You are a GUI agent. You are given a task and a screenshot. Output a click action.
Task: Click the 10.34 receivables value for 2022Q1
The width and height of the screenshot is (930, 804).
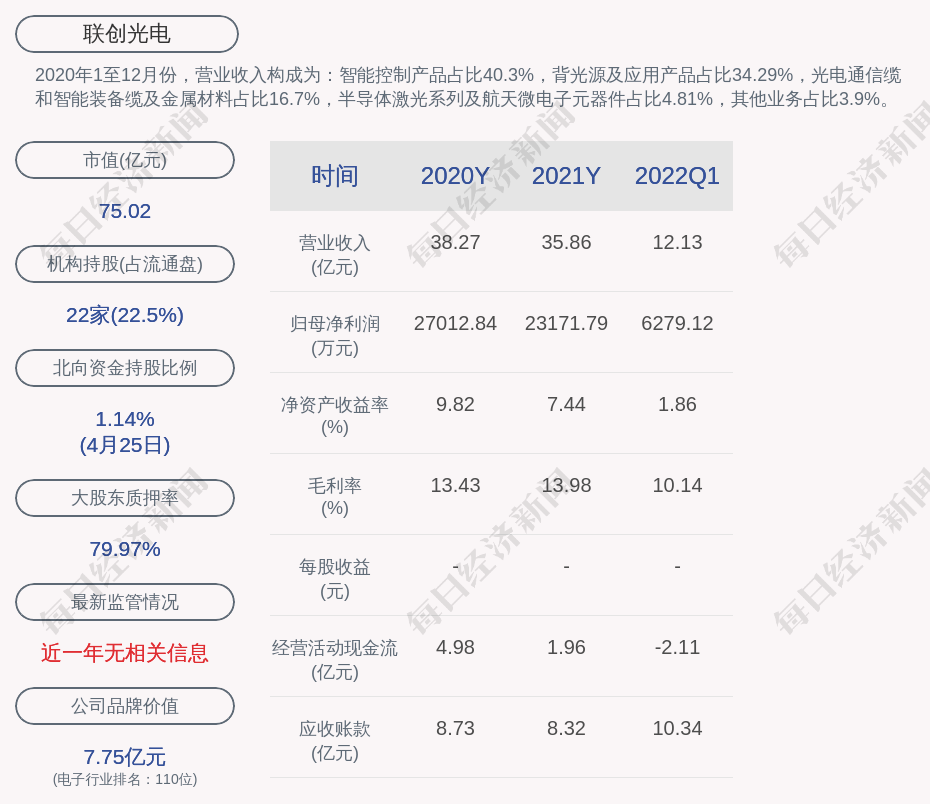point(677,729)
